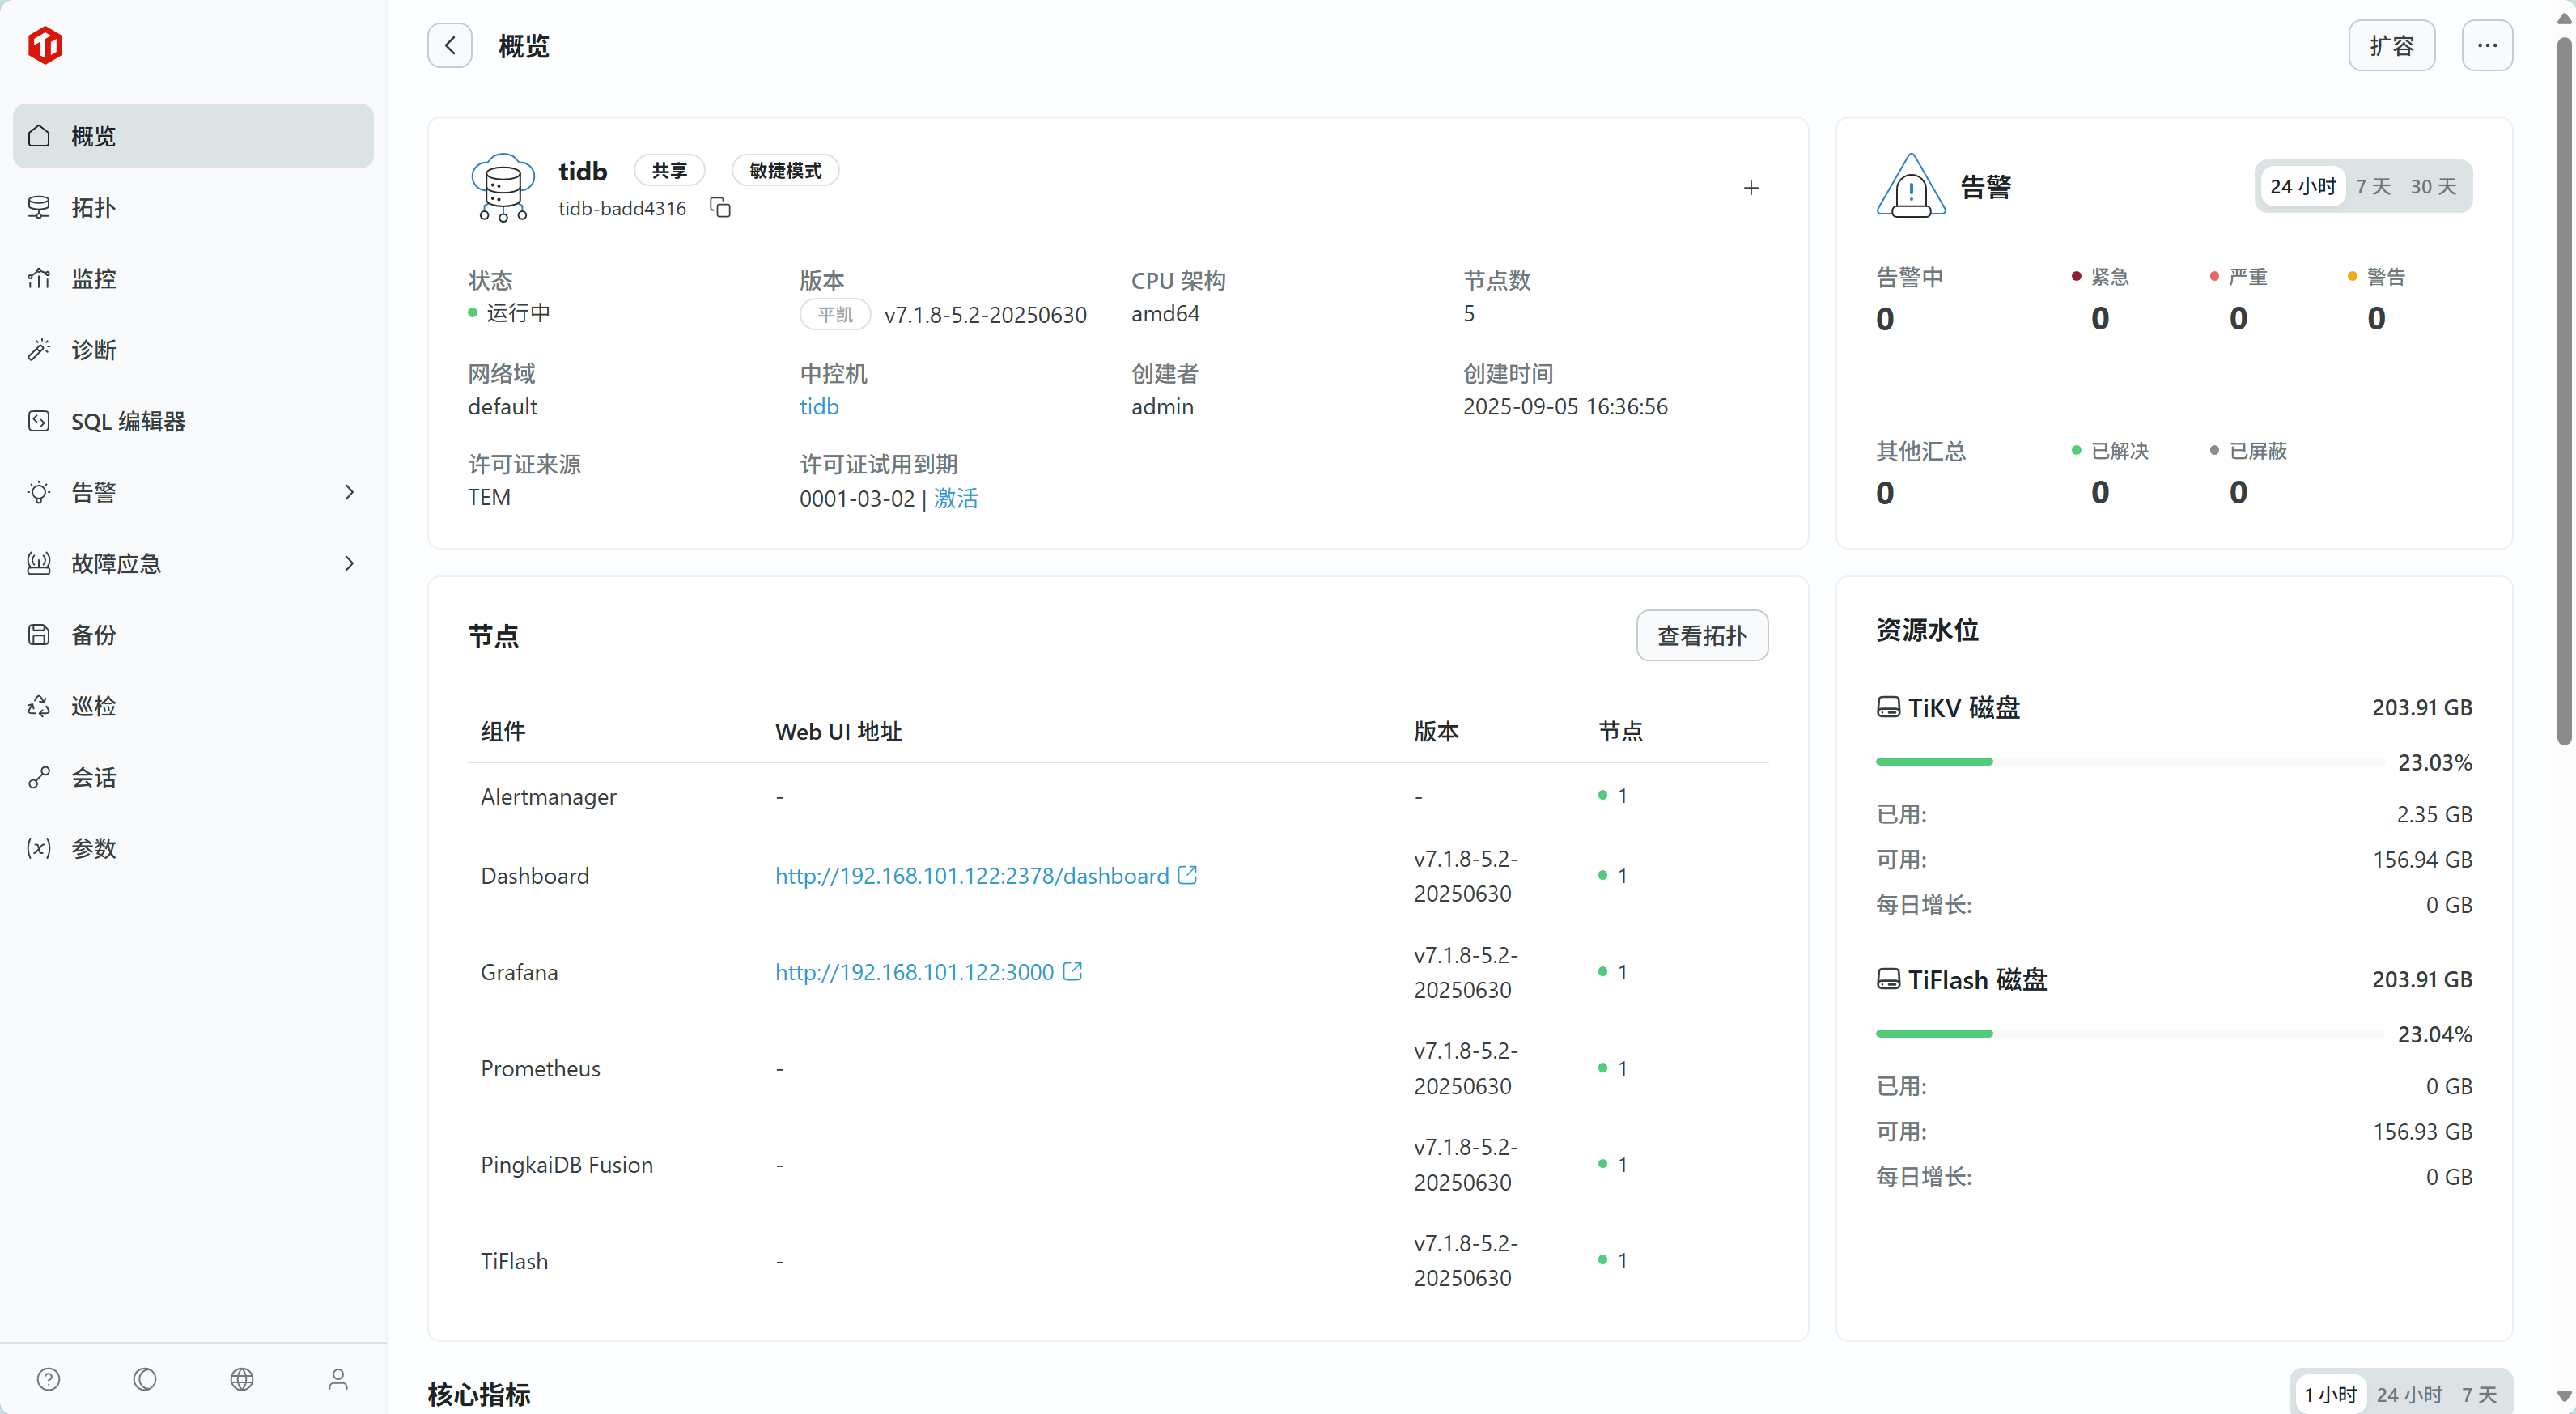Select the 7 天 alert time range
Screen dimensions: 2576x1414
pos(2372,187)
